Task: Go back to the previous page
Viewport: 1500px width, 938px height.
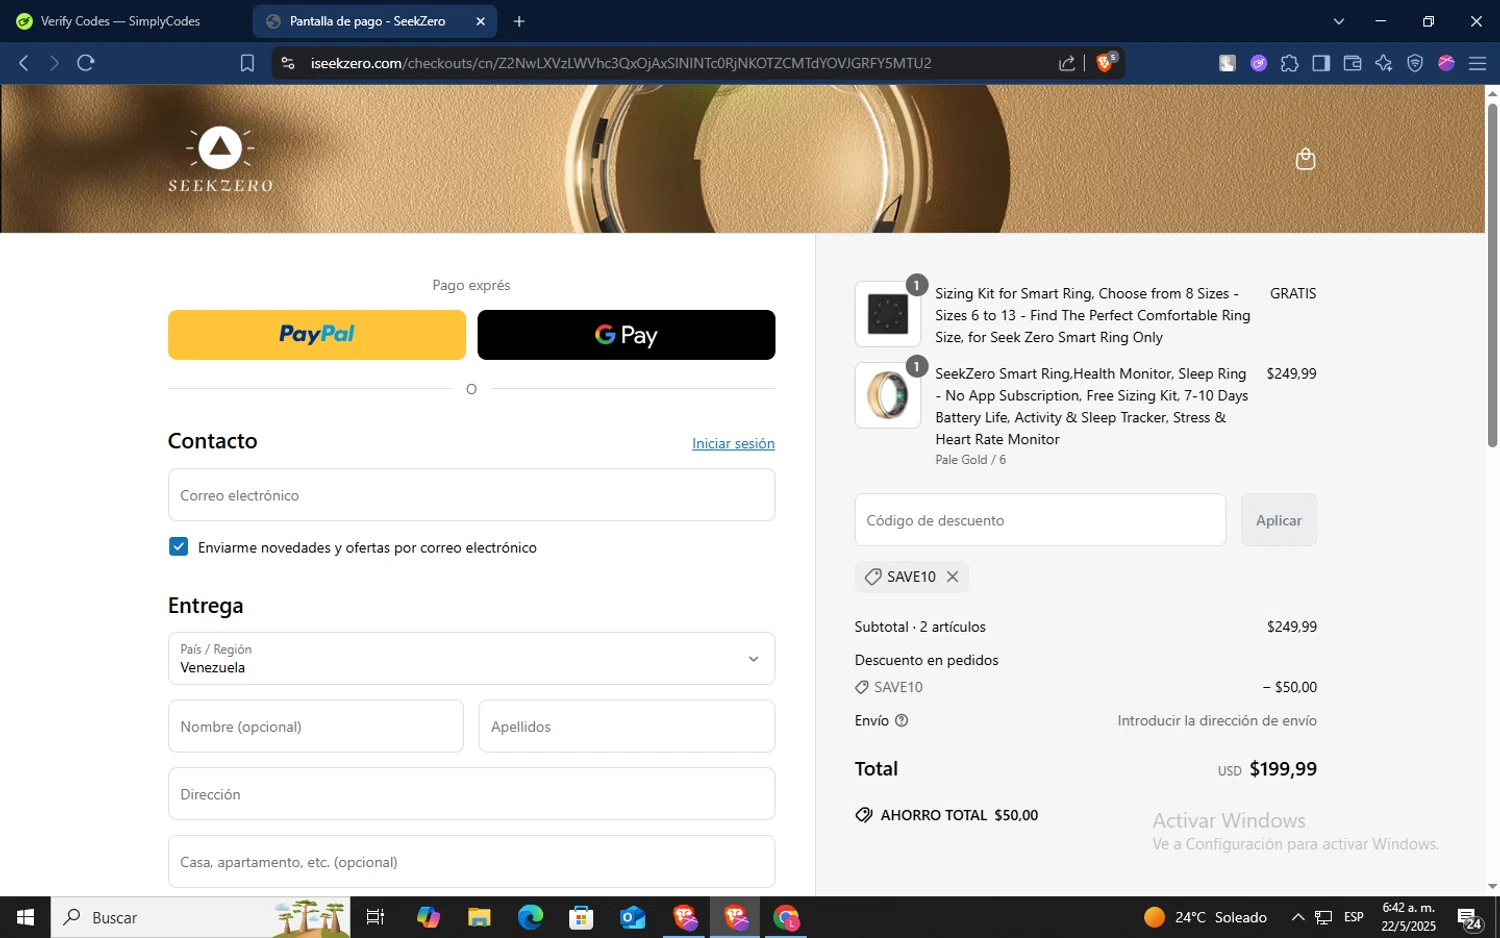Action: point(24,63)
